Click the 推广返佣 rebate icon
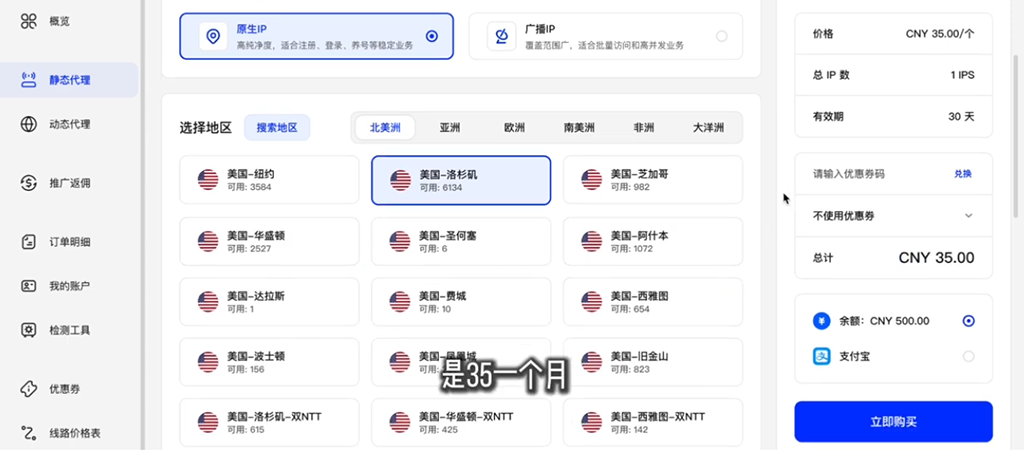The width and height of the screenshot is (1024, 457). pyautogui.click(x=29, y=183)
